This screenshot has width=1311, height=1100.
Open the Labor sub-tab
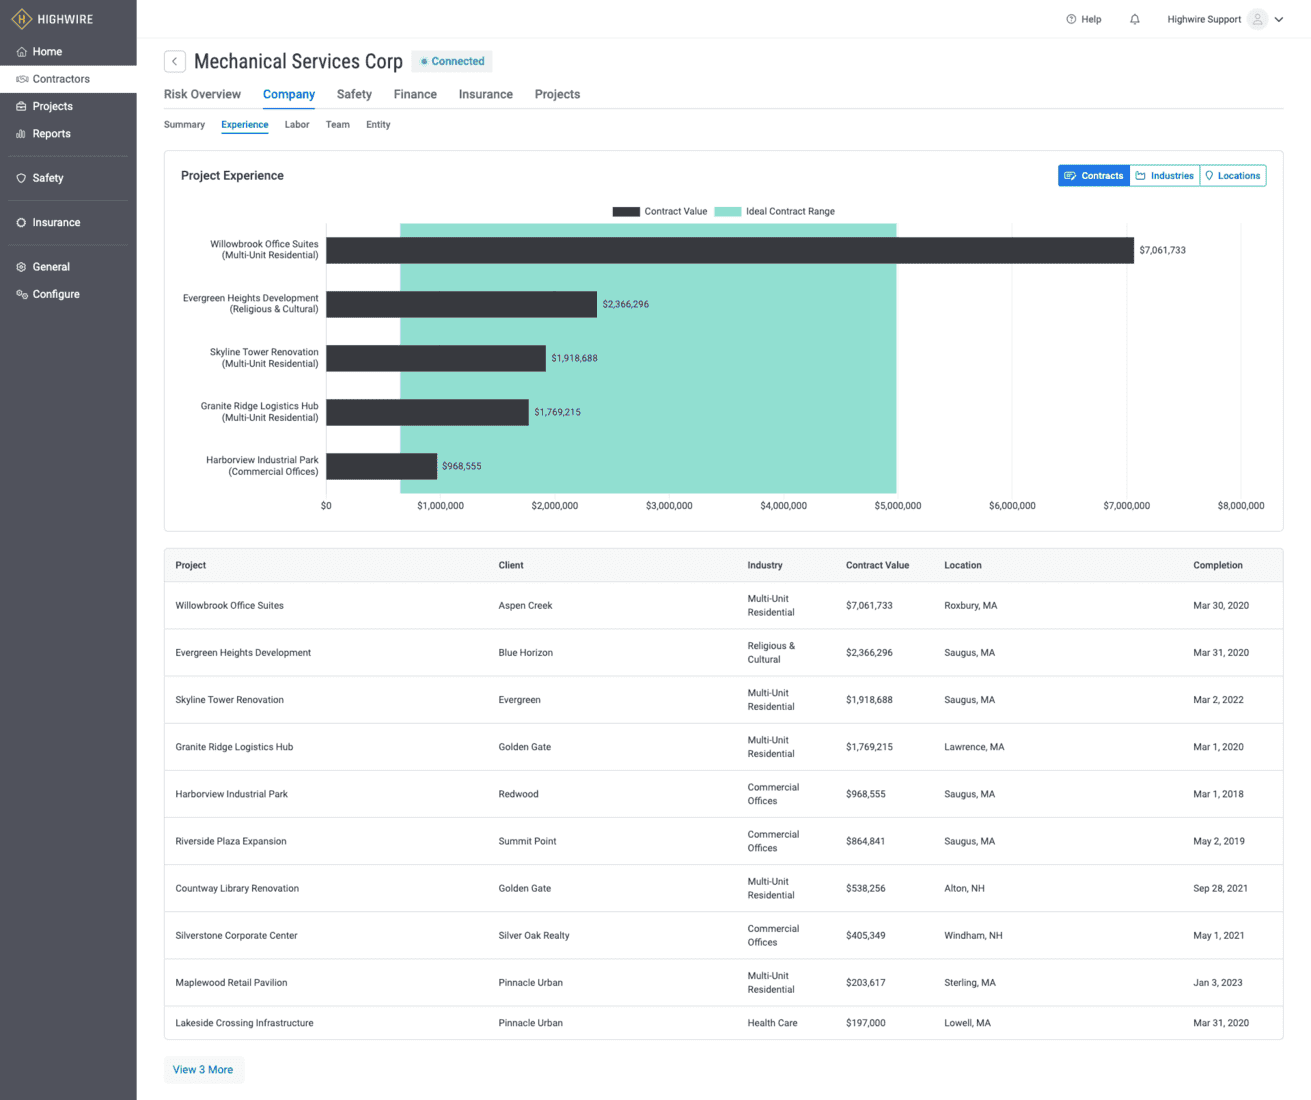[297, 125]
